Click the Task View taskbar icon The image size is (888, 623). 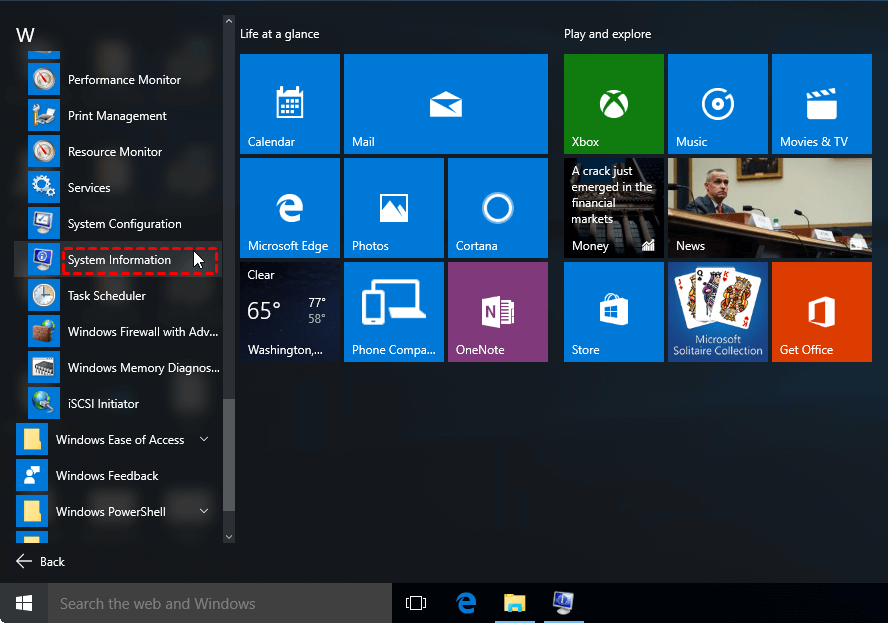pos(416,603)
